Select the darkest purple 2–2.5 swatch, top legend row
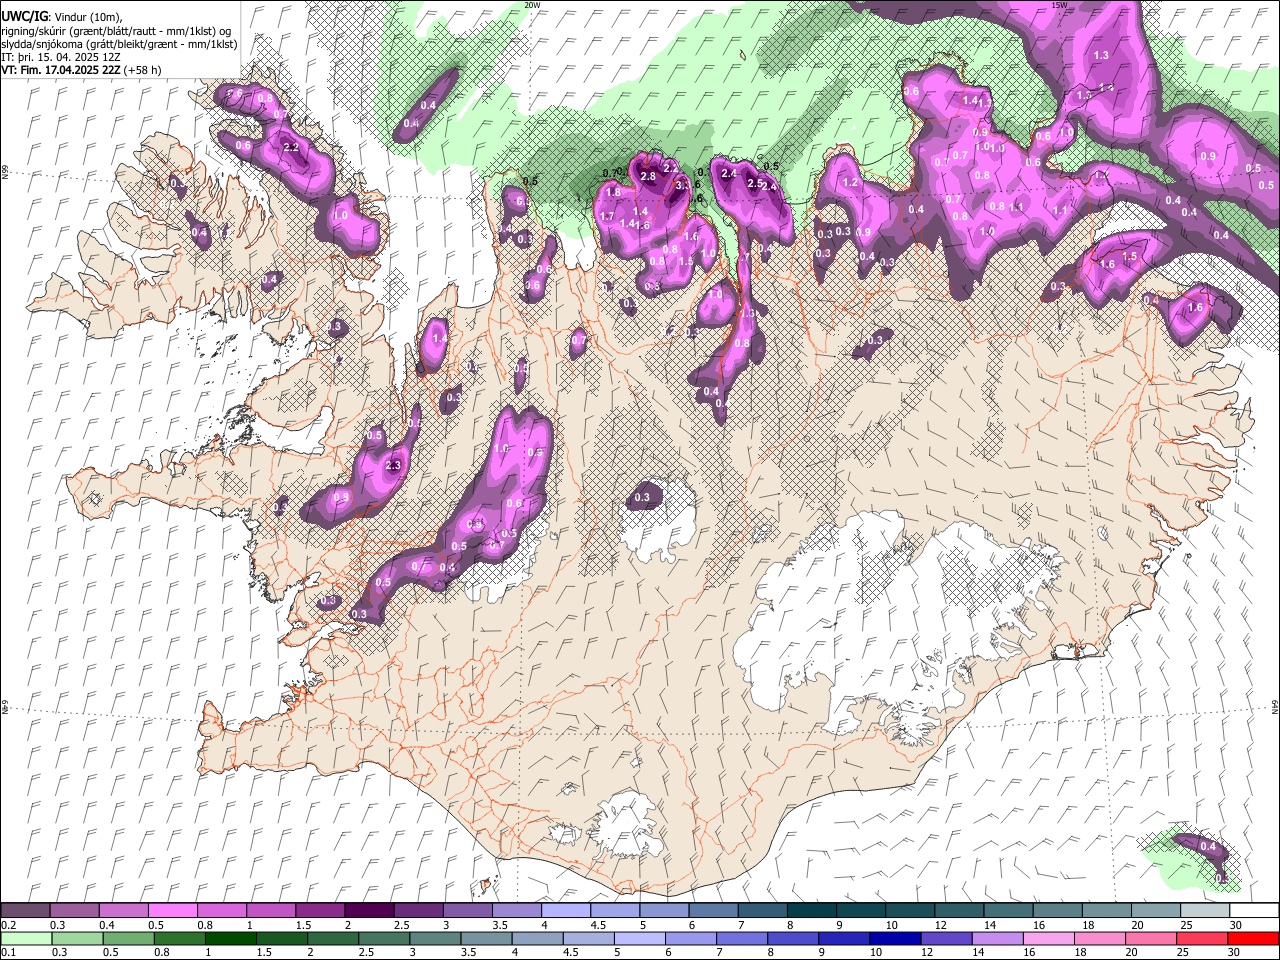Screen dimensions: 1280x960 369,911
